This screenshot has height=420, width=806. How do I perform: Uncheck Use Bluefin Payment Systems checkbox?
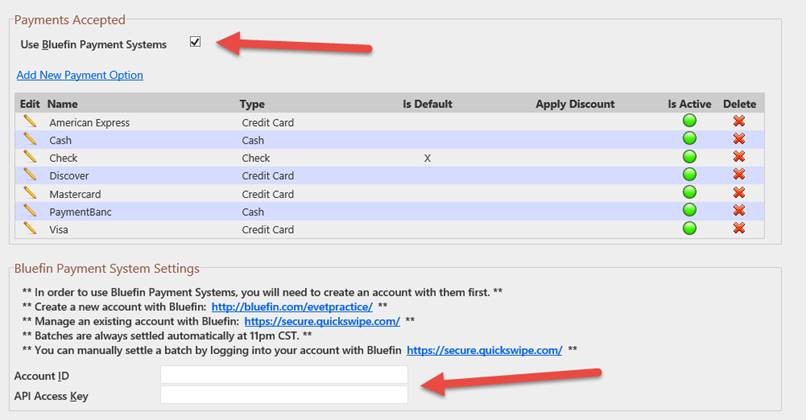tap(195, 42)
